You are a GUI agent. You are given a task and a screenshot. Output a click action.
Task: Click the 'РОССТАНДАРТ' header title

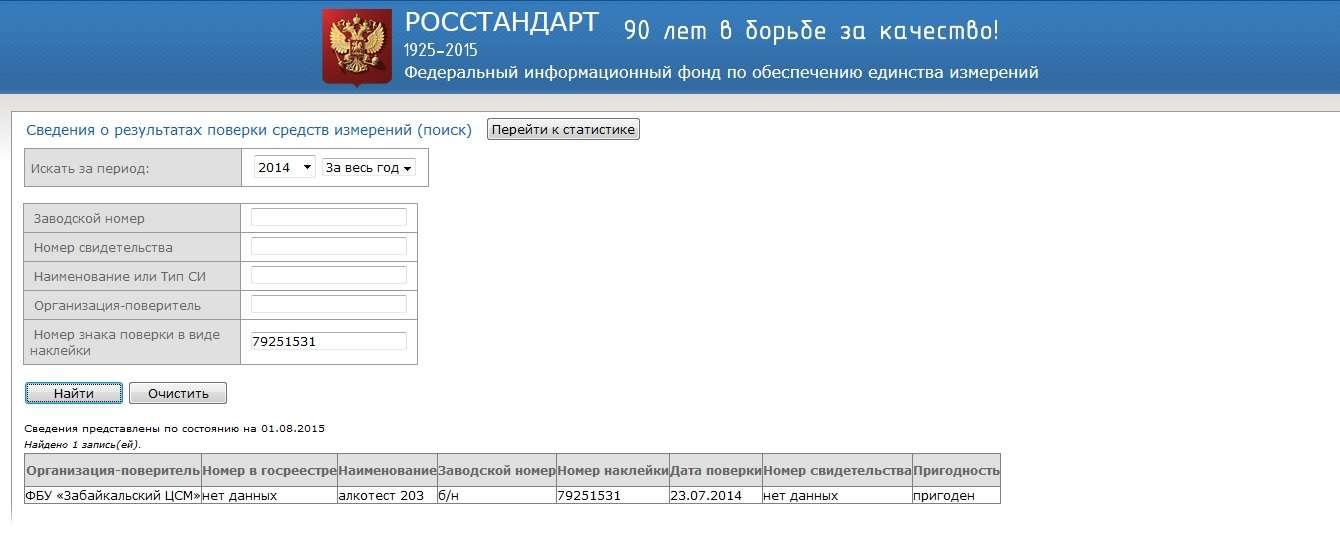[x=501, y=22]
